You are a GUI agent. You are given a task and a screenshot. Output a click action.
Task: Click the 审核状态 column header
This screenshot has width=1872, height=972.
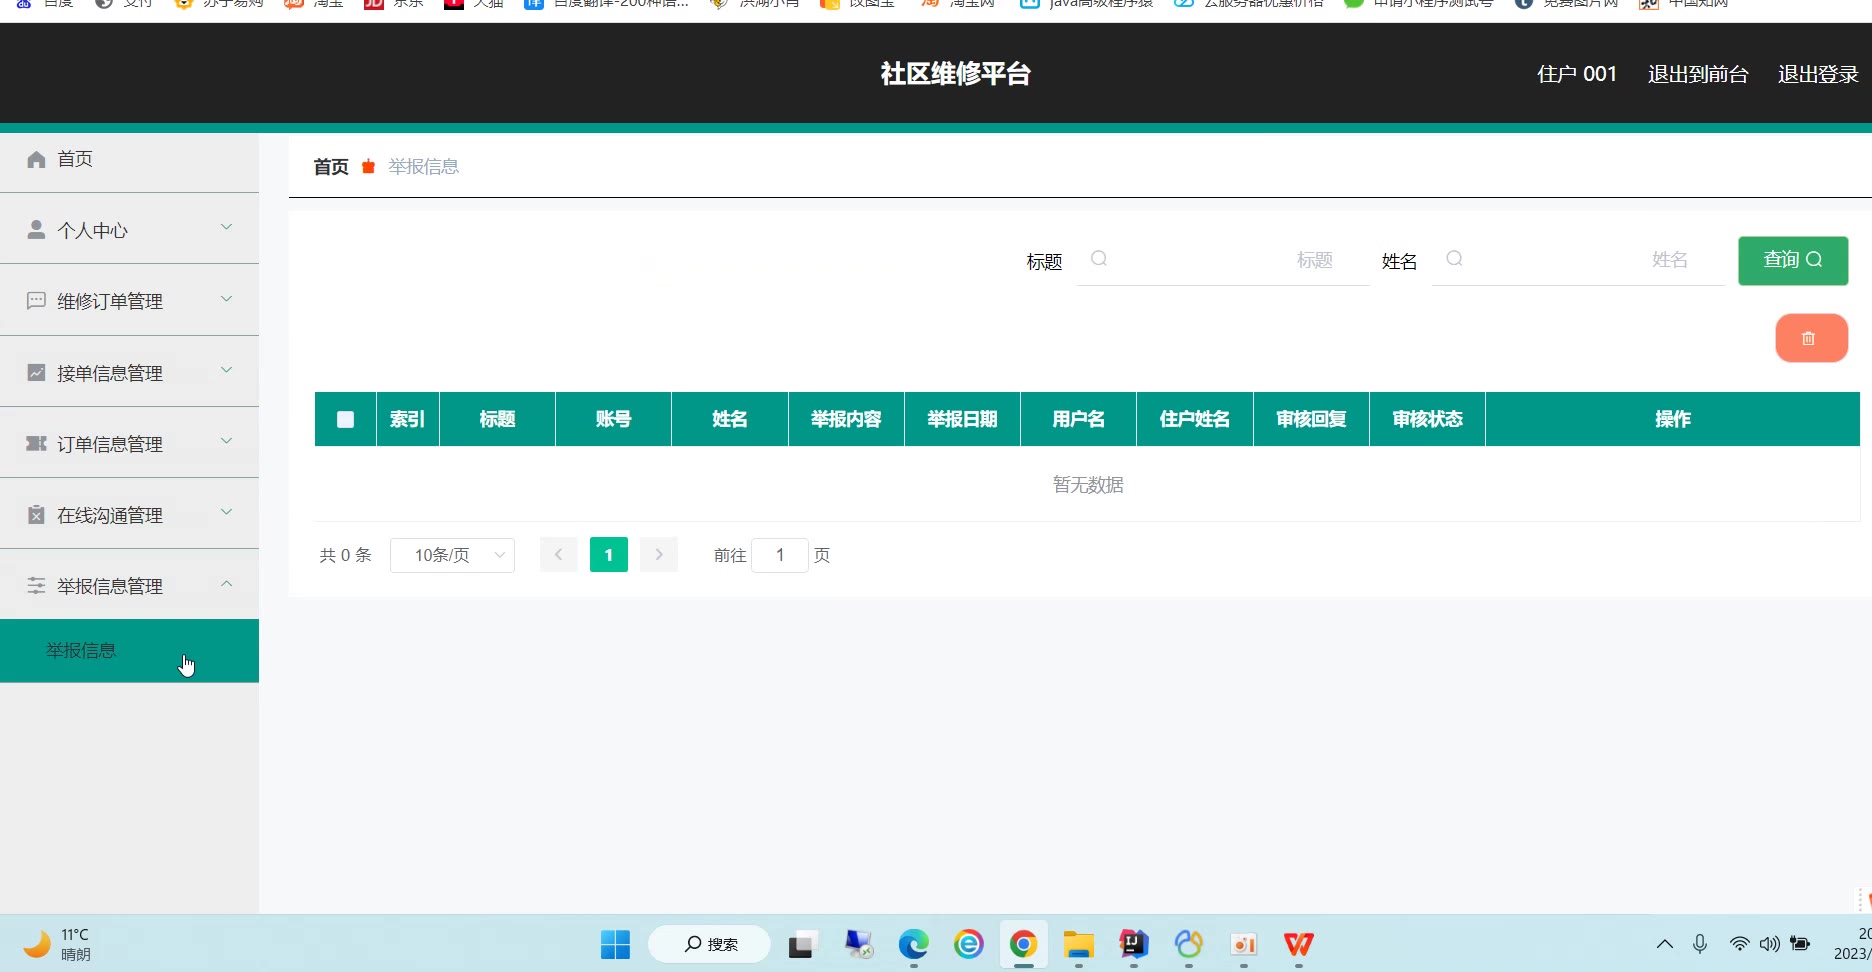pyautogui.click(x=1428, y=419)
